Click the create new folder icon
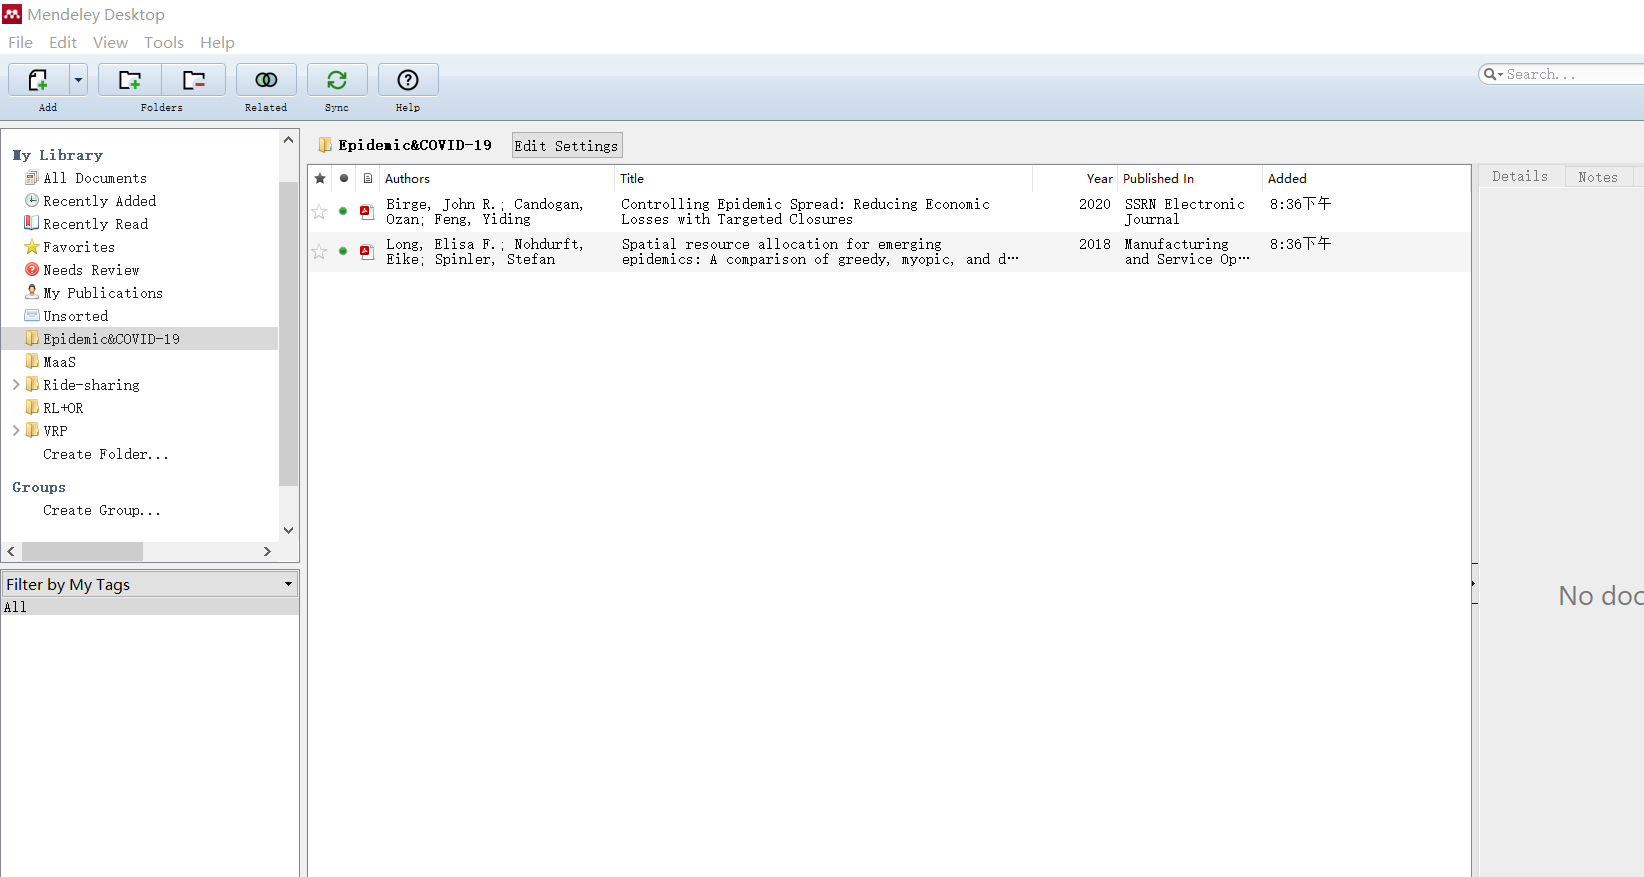Viewport: 1644px width, 877px height. point(130,80)
